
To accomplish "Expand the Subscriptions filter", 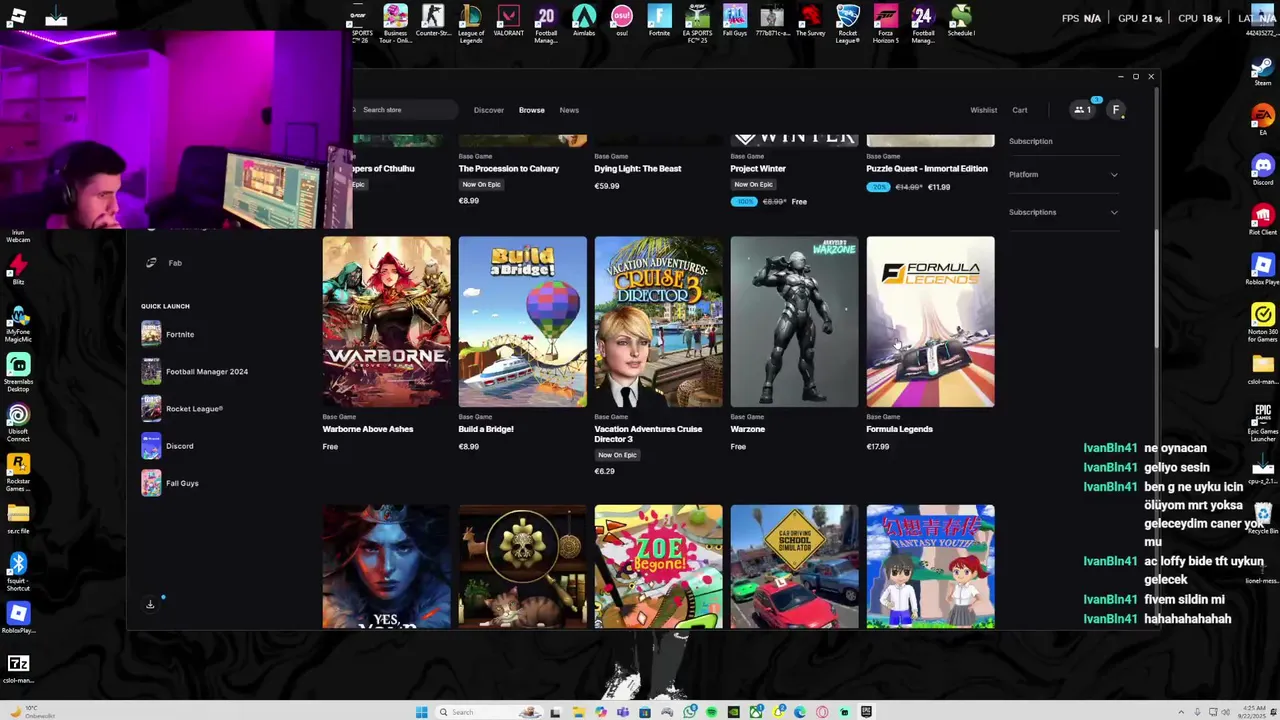I will coord(1063,212).
